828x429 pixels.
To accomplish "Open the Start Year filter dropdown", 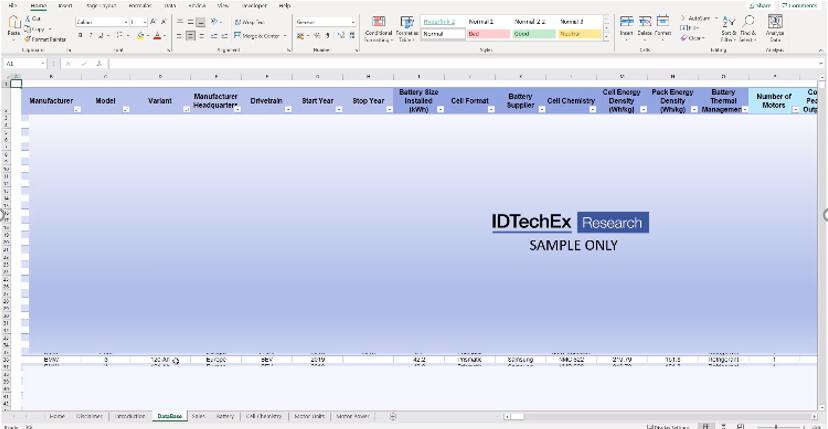I will coord(339,109).
